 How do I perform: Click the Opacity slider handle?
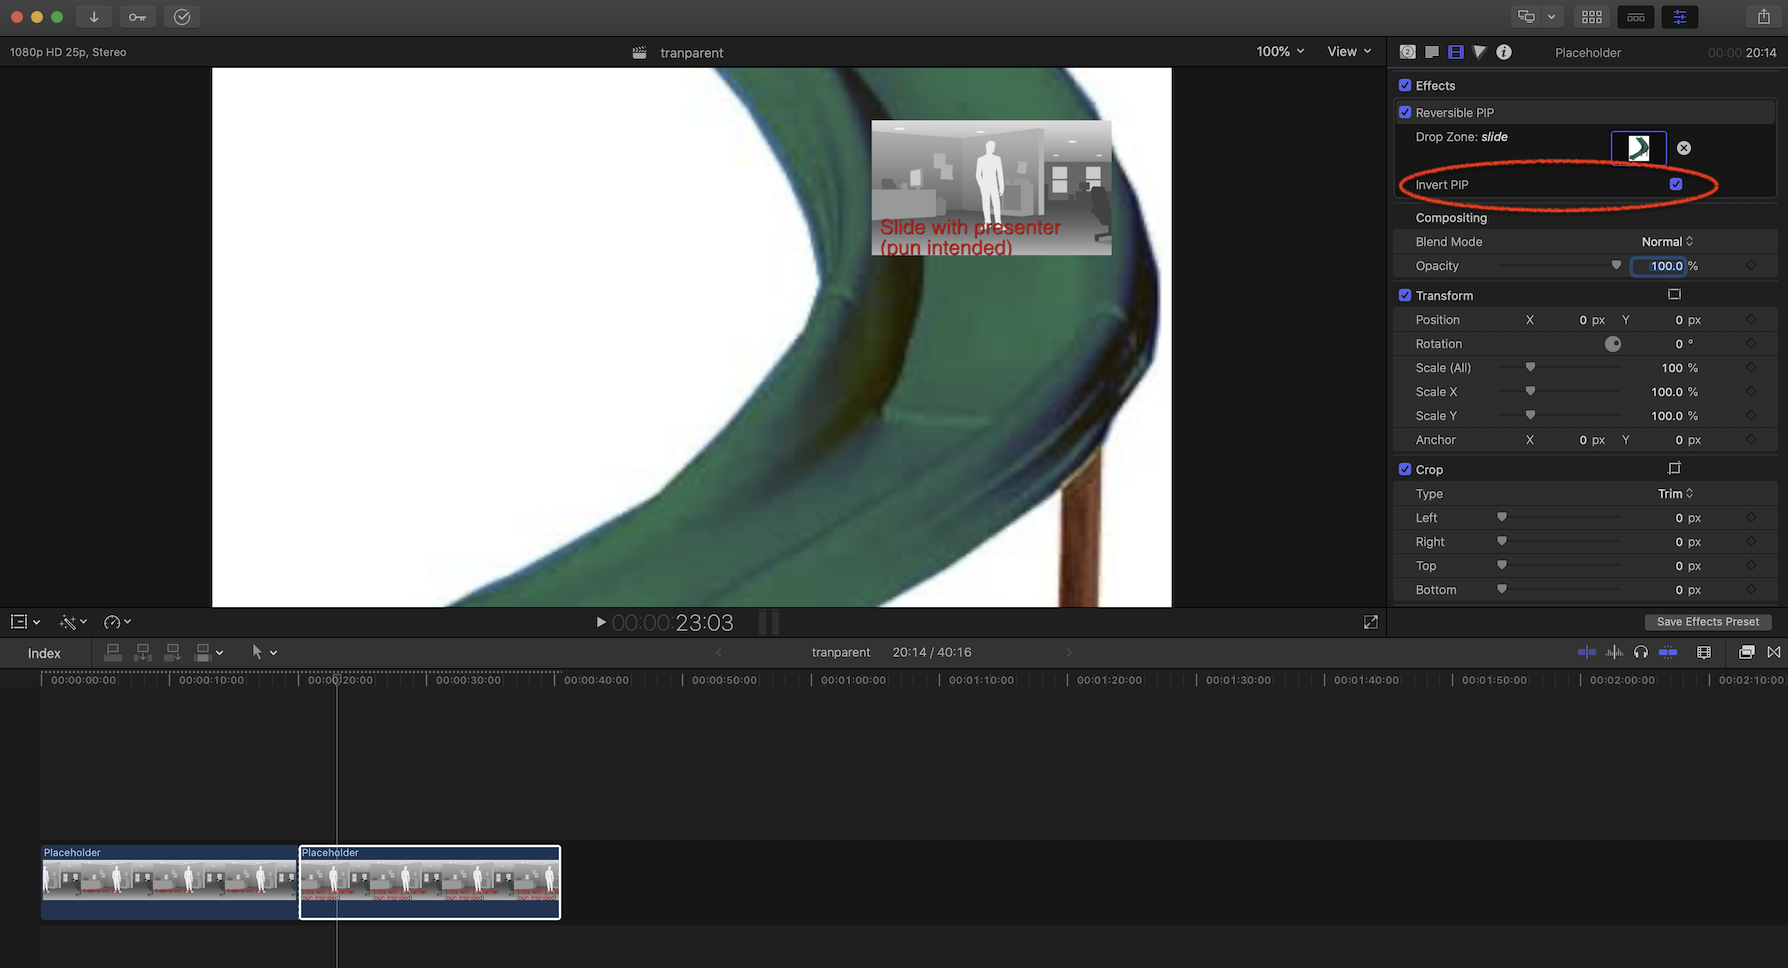coord(1616,266)
